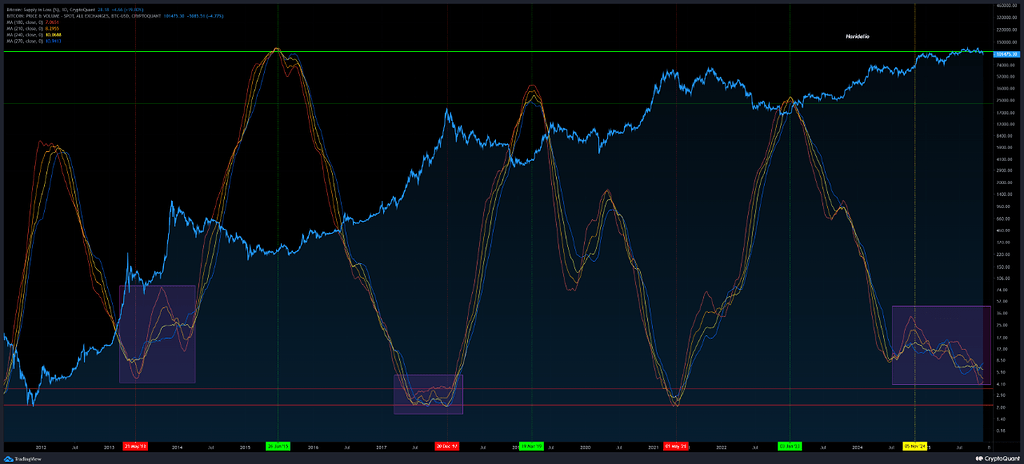Select the purple highlight box near 2017
Image resolution: width=1024 pixels, height=464 pixels.
tap(428, 393)
